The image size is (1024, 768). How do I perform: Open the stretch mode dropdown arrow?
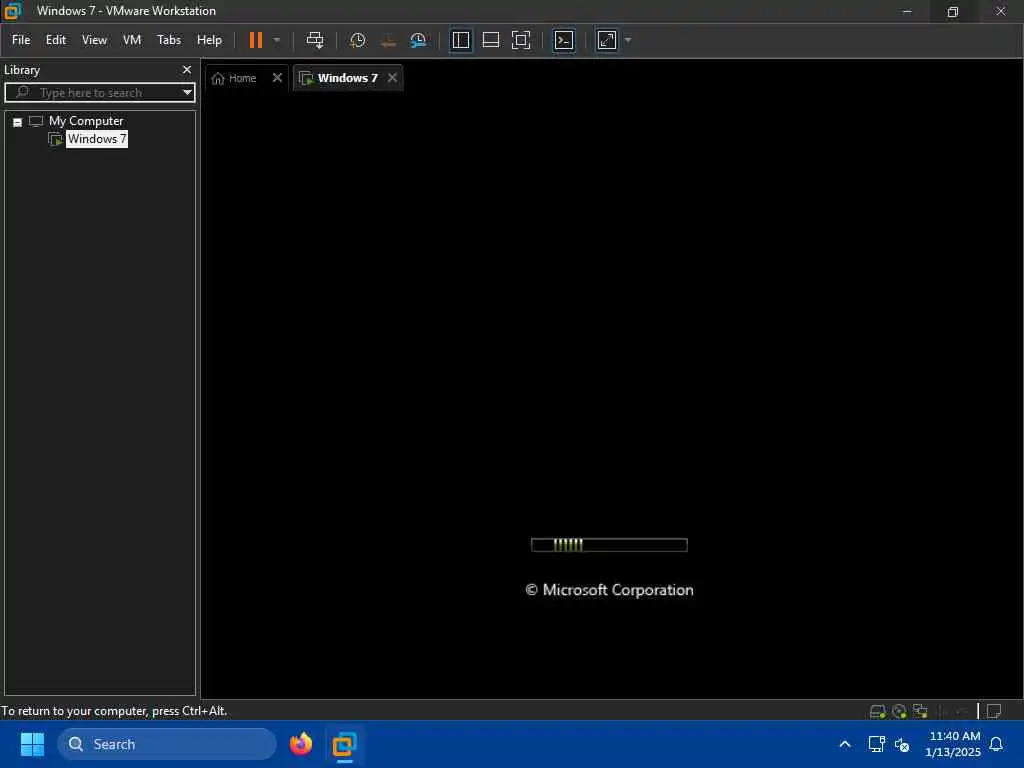click(628, 40)
